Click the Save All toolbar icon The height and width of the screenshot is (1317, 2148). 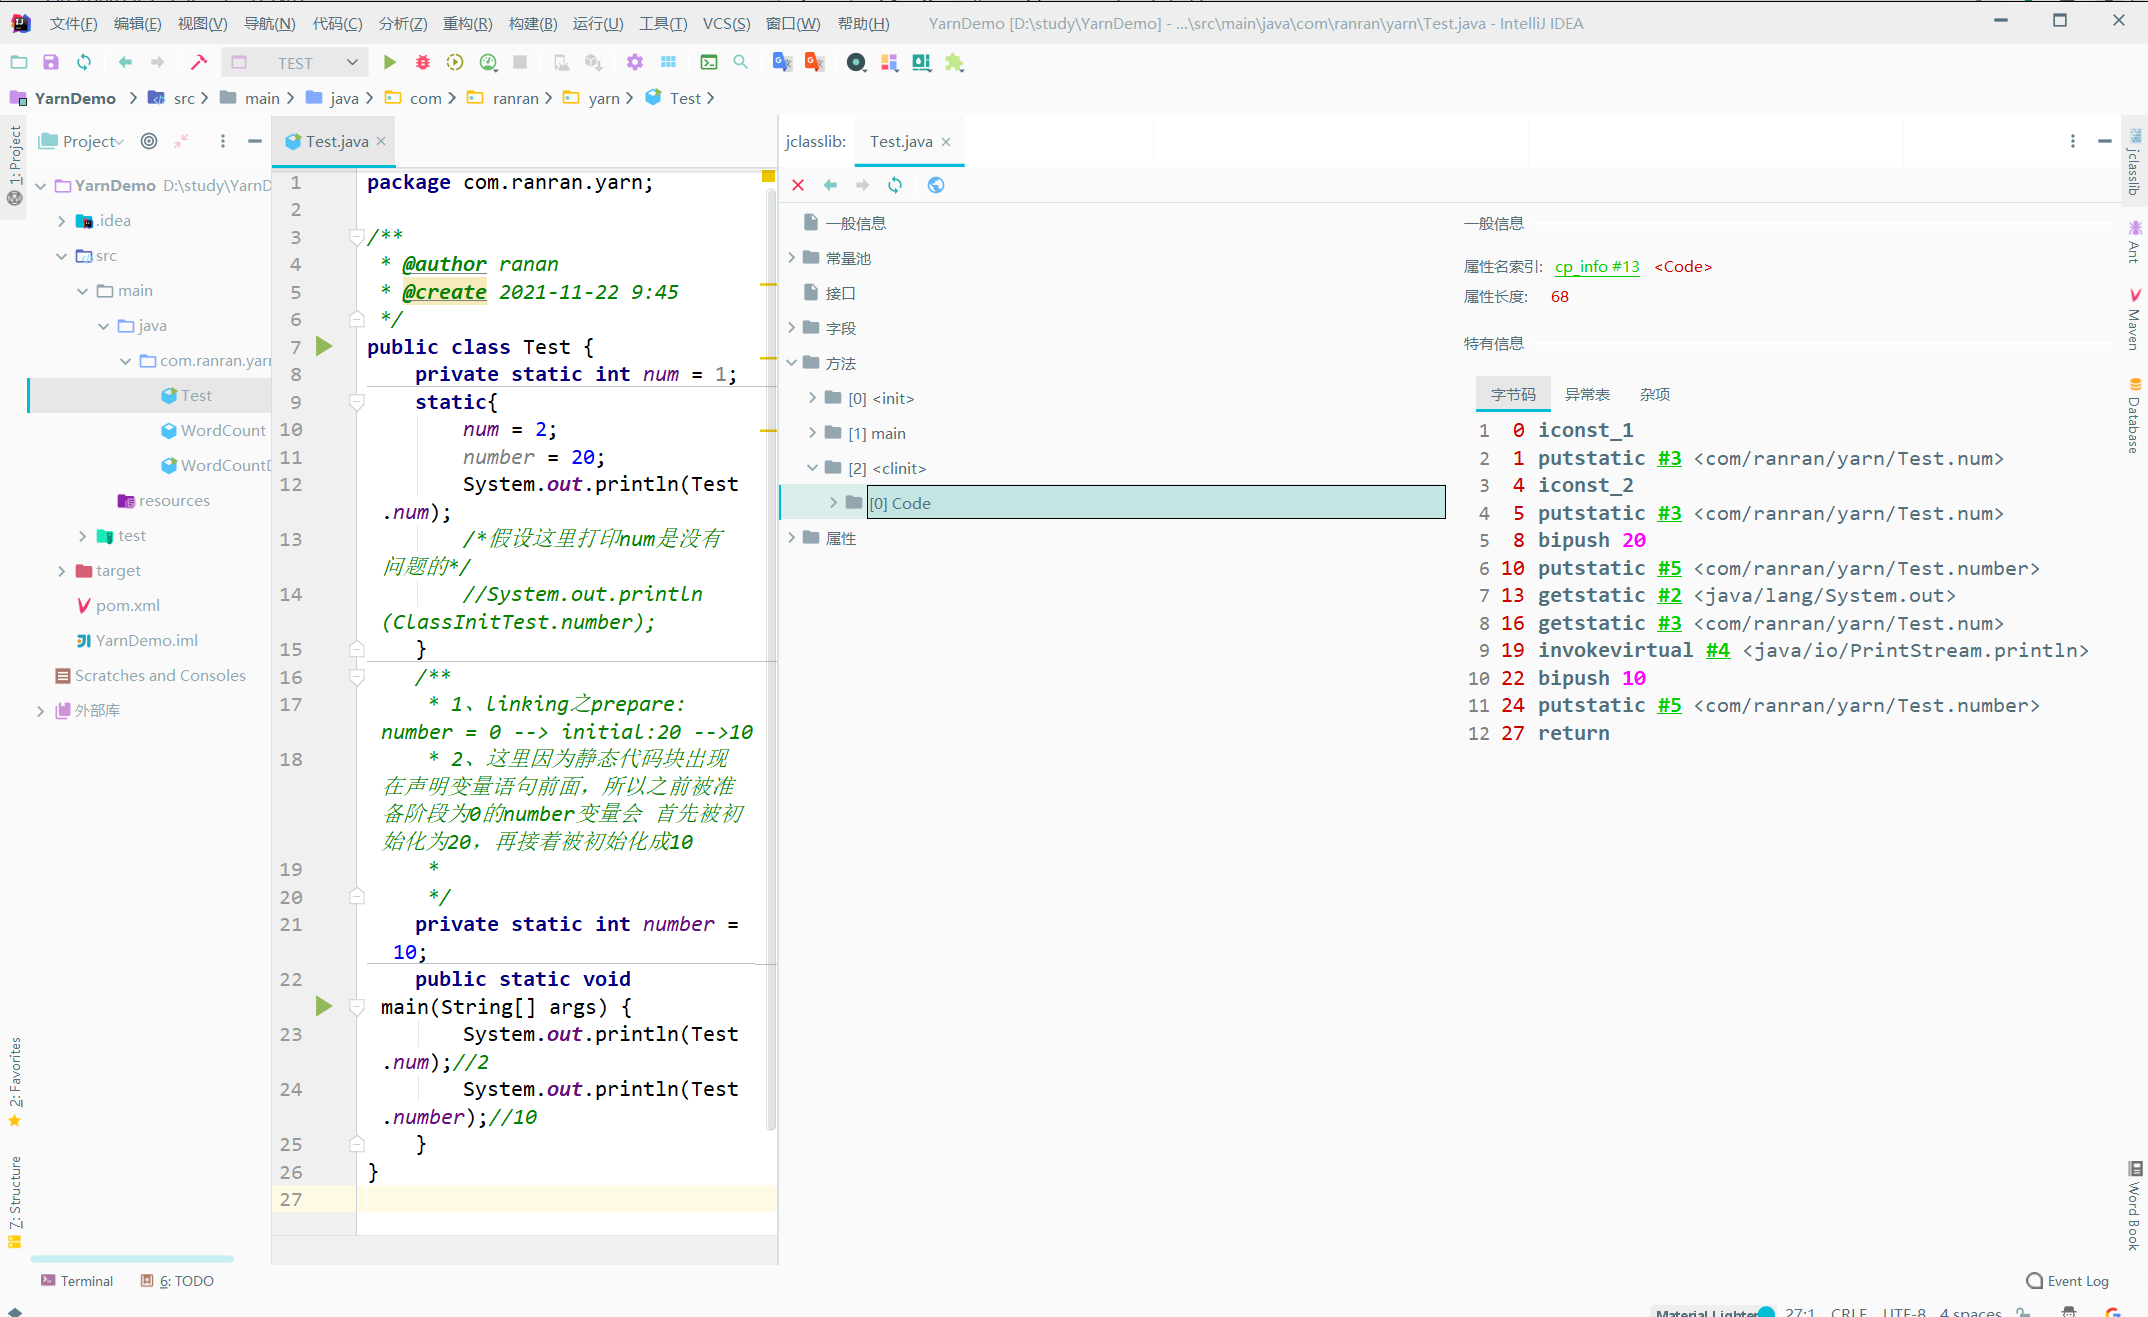(51, 62)
